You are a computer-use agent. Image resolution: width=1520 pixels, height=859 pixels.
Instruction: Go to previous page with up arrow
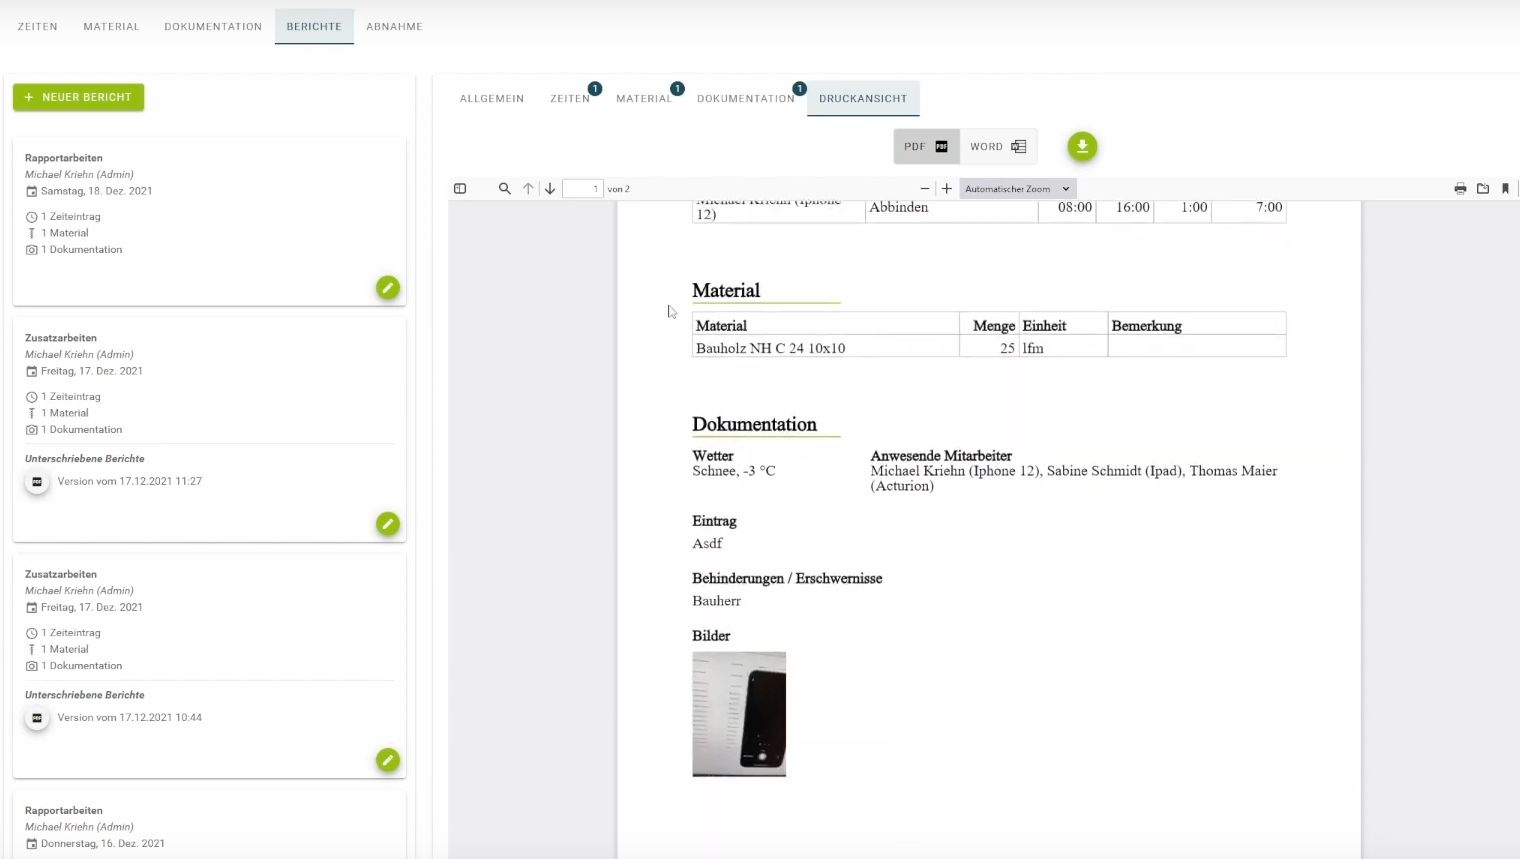(528, 188)
